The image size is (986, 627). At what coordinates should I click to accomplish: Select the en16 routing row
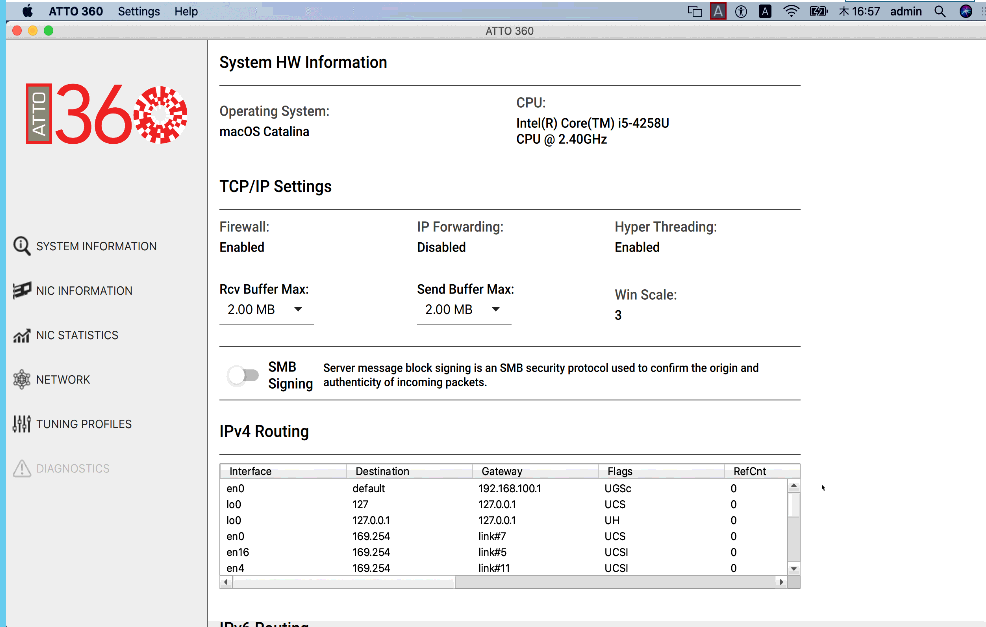(x=504, y=552)
